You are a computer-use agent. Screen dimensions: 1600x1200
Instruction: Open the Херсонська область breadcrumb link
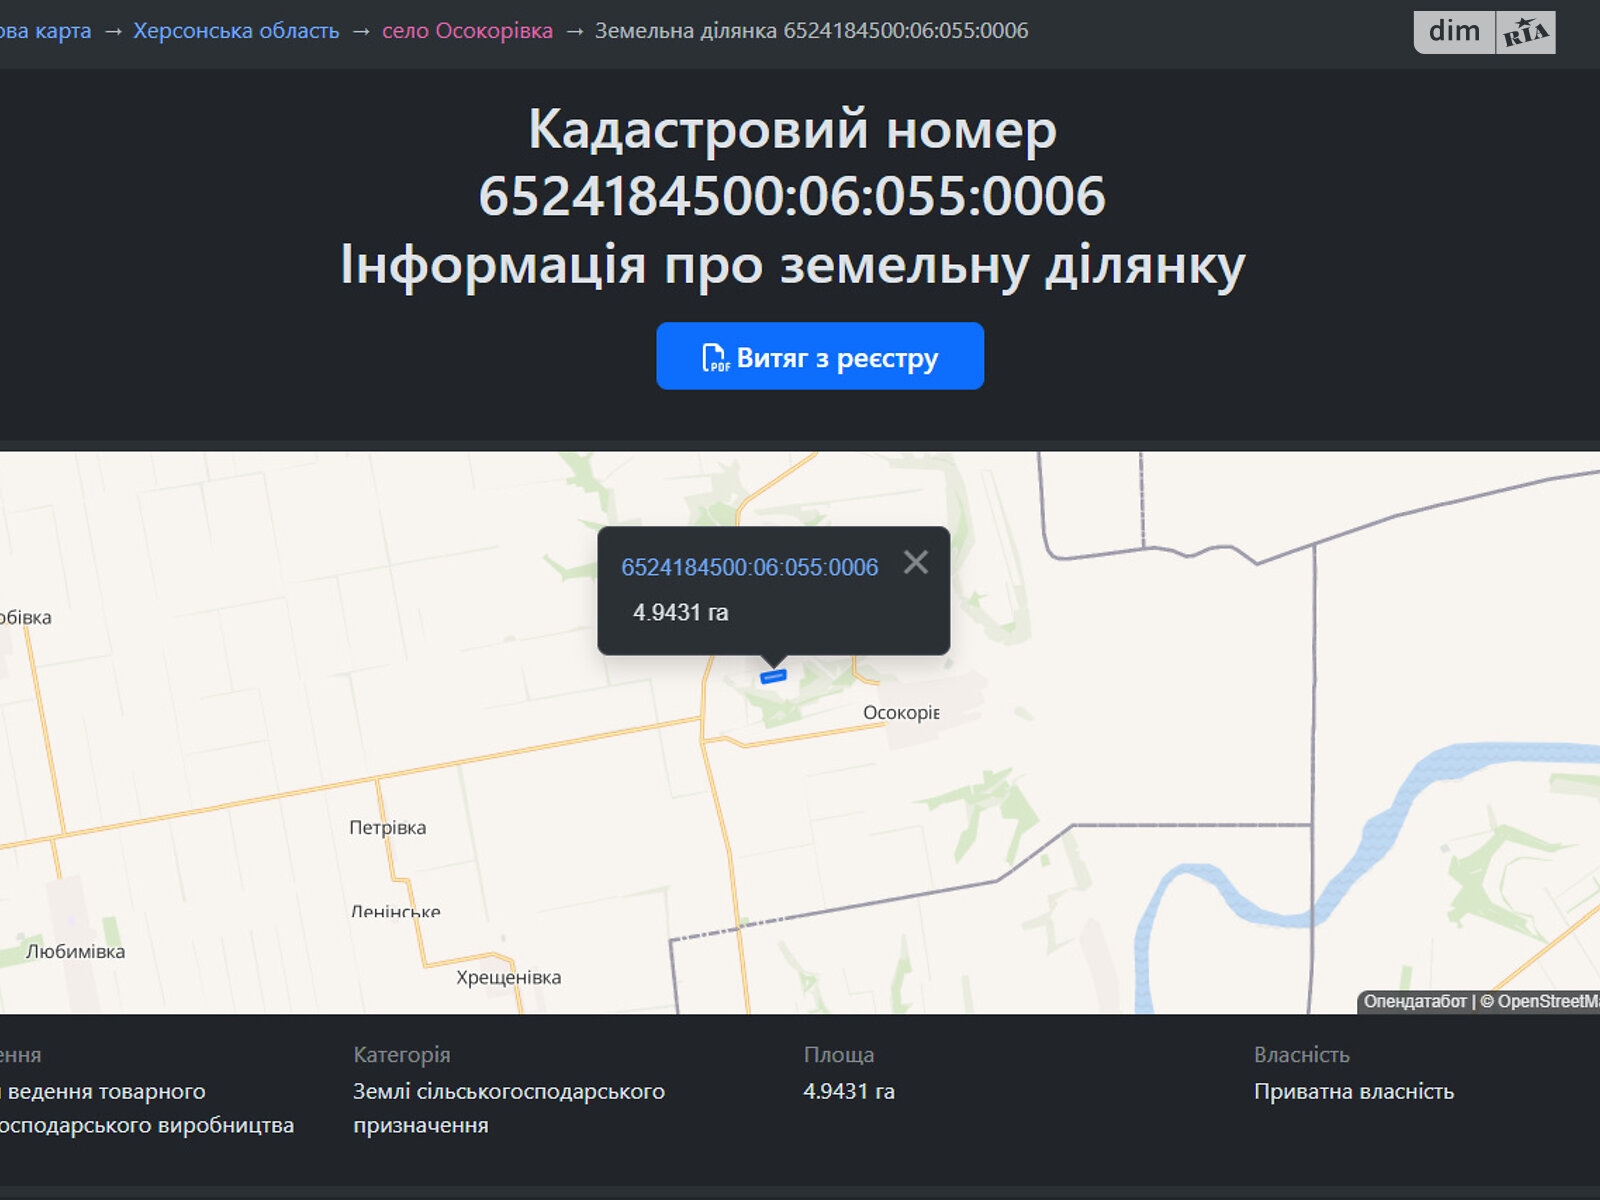pos(238,31)
